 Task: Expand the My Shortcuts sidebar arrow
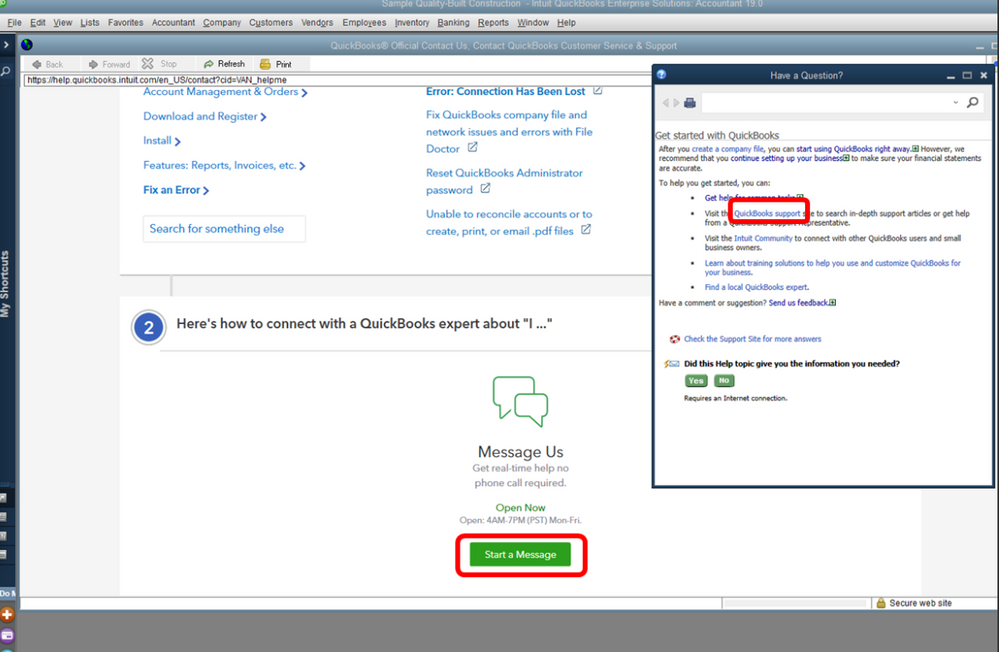[x=6, y=45]
